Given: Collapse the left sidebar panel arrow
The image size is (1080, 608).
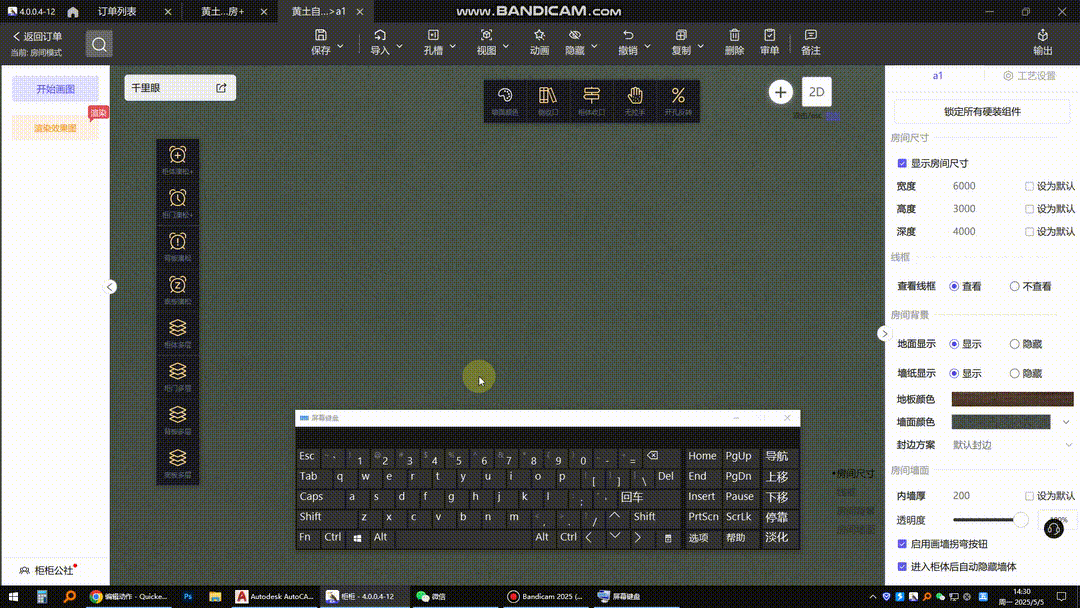Looking at the screenshot, I should (110, 287).
